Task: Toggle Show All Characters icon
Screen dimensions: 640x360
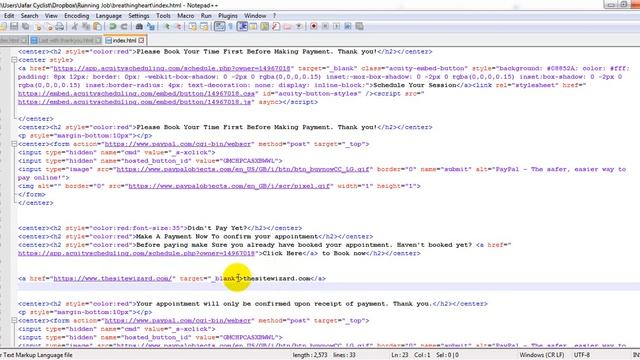Action: pyautogui.click(x=231, y=27)
